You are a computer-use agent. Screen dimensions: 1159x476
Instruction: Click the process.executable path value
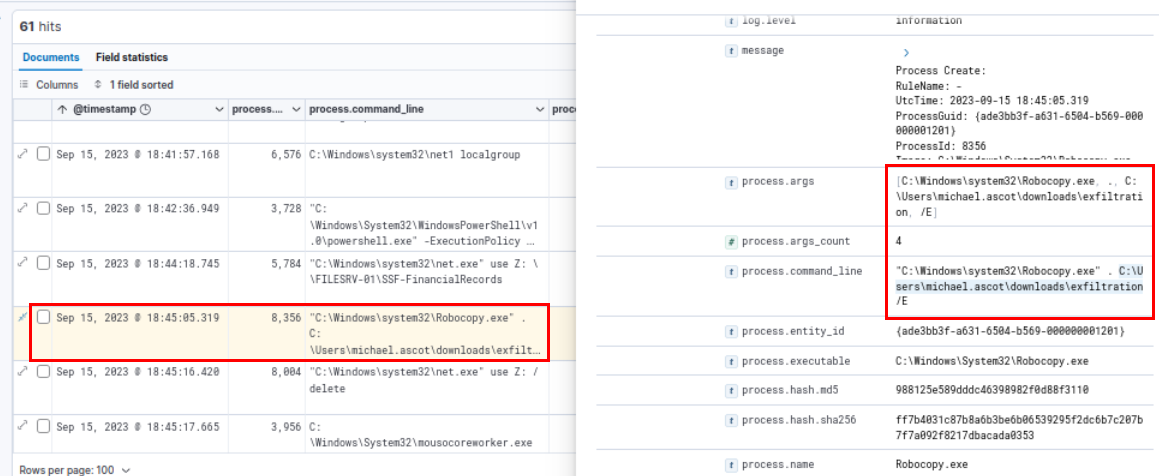[962, 360]
